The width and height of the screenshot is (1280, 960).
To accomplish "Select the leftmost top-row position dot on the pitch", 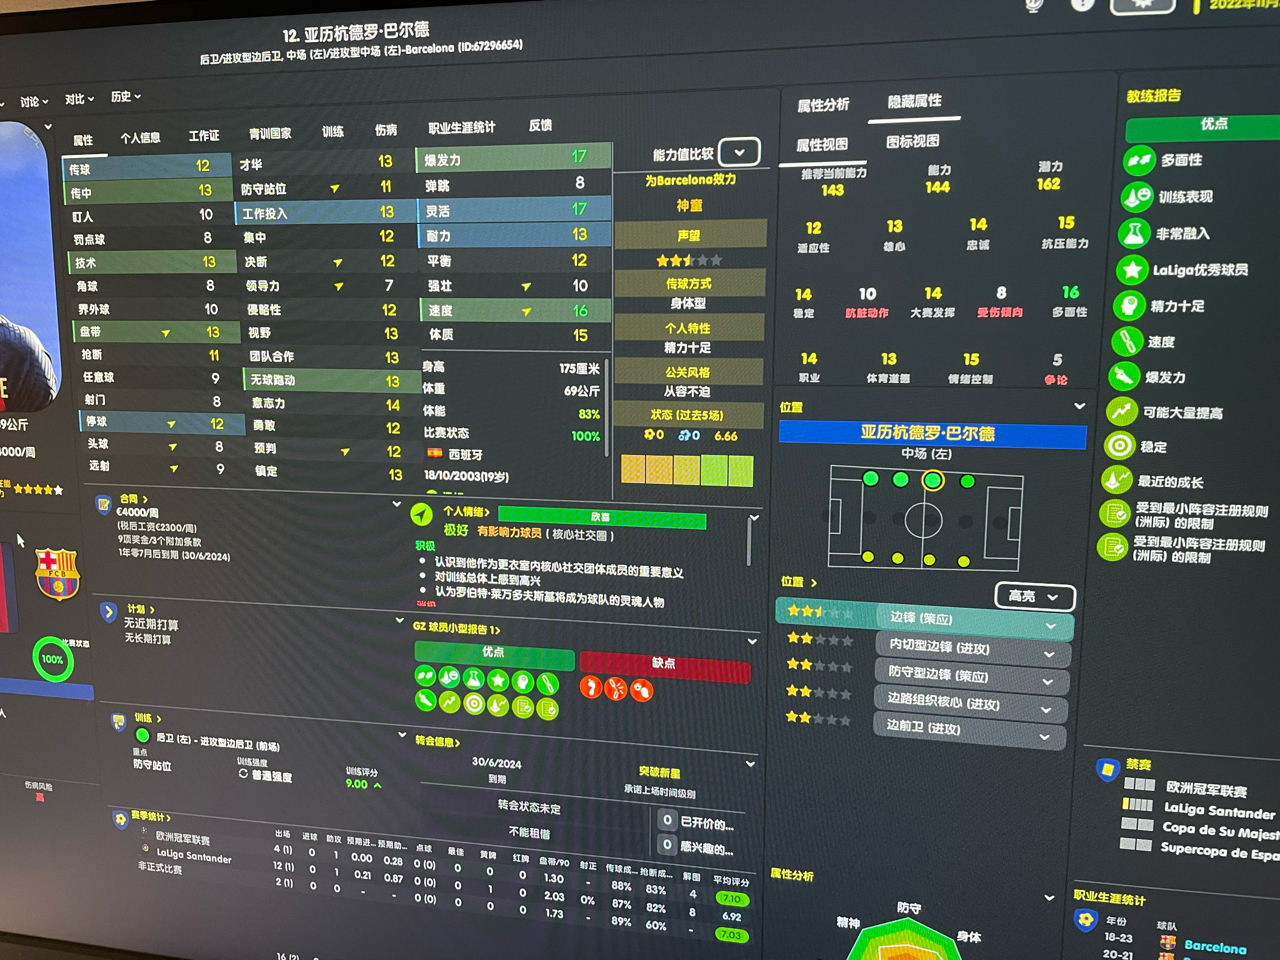I will click(871, 479).
